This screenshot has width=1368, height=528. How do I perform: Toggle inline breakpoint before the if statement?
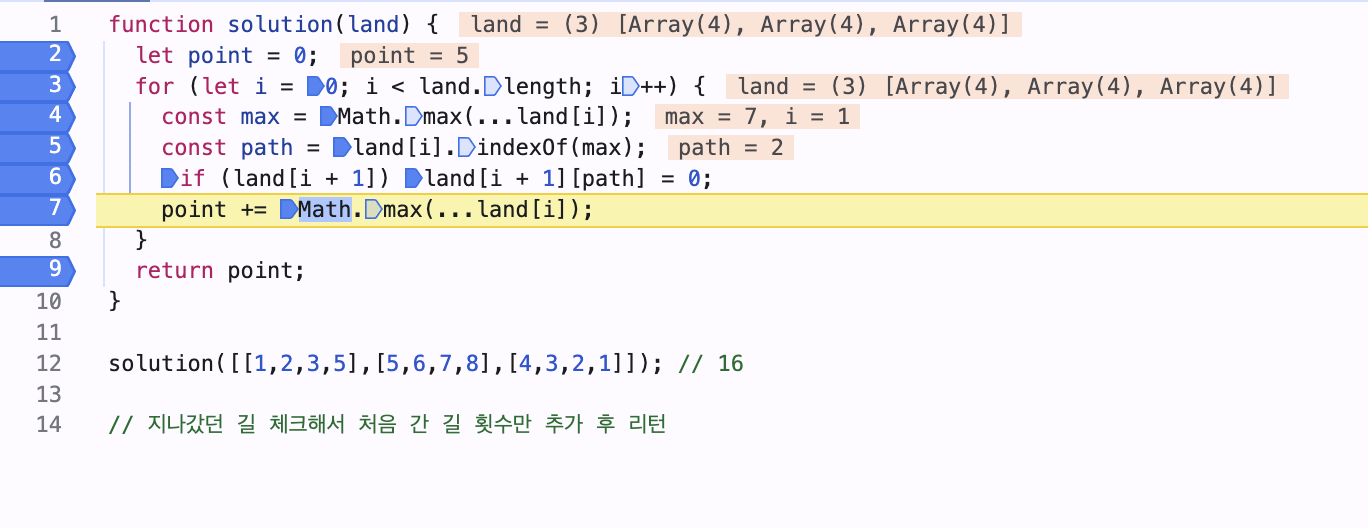[x=169, y=179]
